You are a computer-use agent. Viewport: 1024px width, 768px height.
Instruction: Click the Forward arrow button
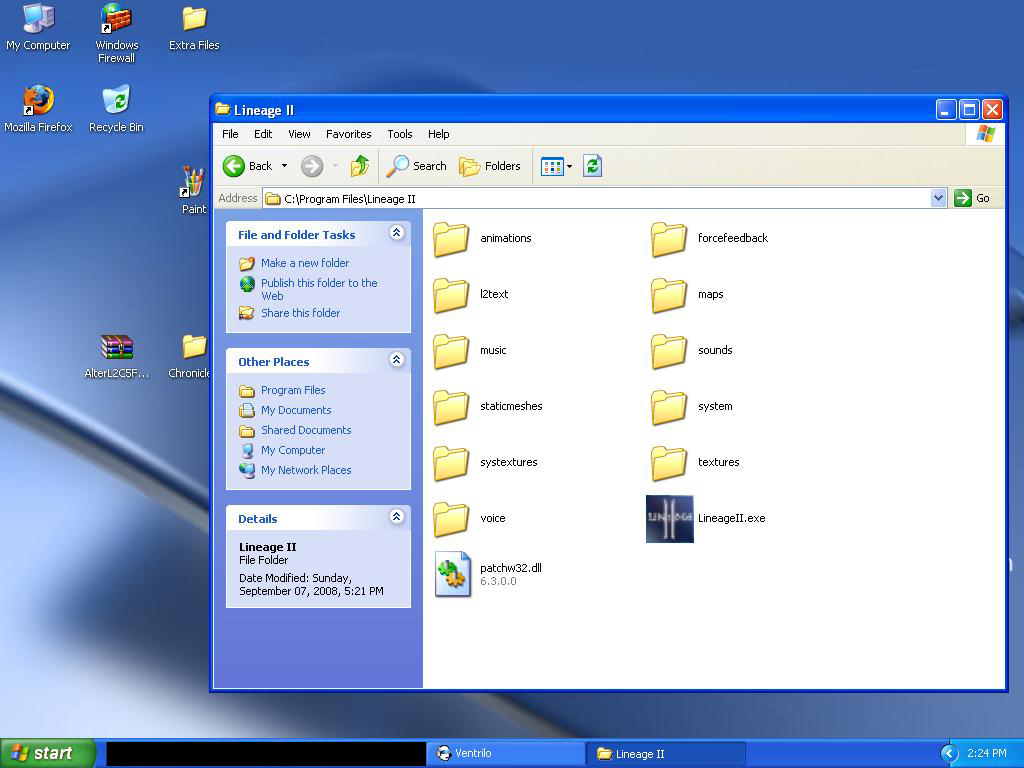tap(312, 166)
